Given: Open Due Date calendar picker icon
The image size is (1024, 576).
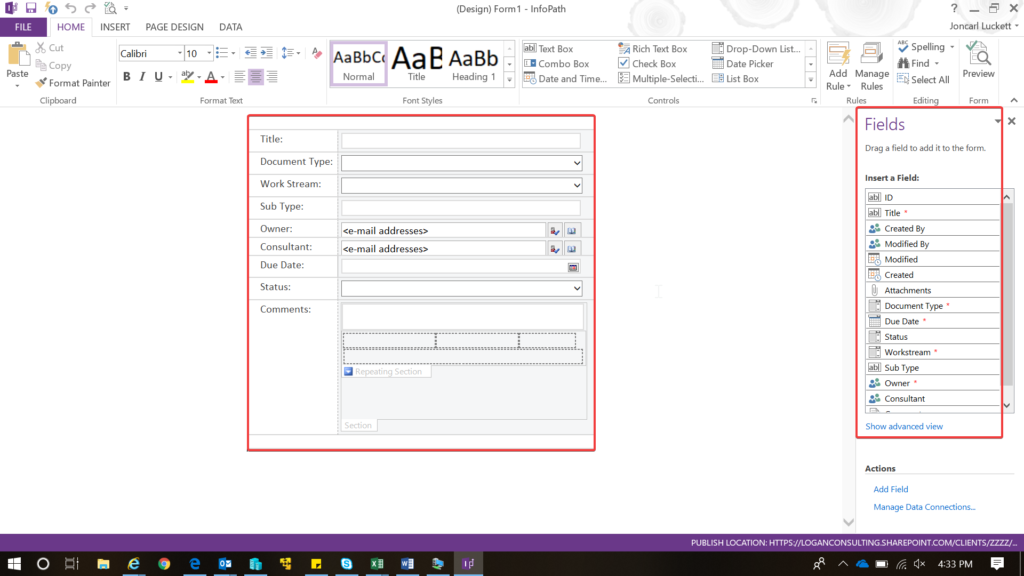Looking at the screenshot, I should (573, 267).
